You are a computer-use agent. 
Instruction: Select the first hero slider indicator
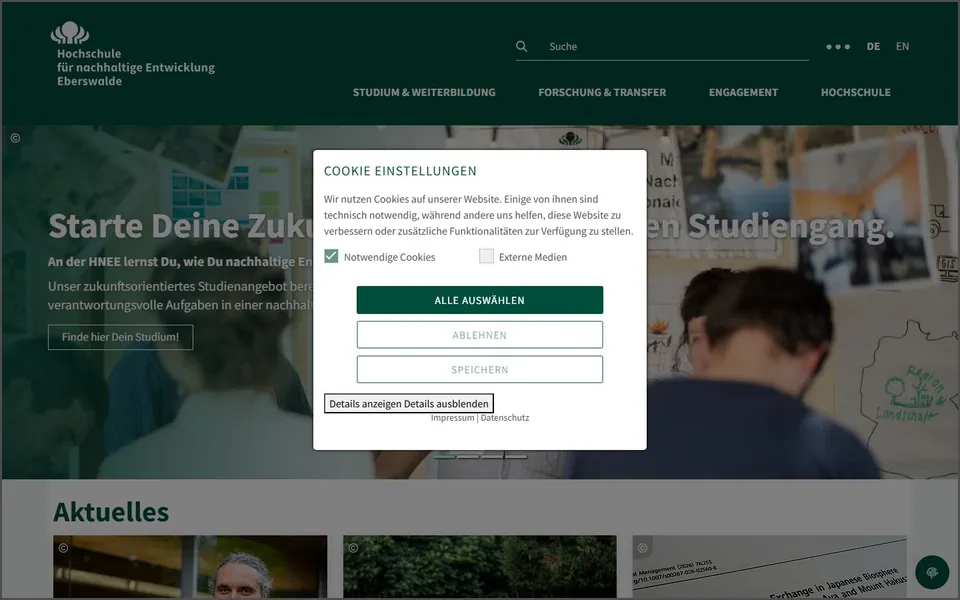(444, 456)
